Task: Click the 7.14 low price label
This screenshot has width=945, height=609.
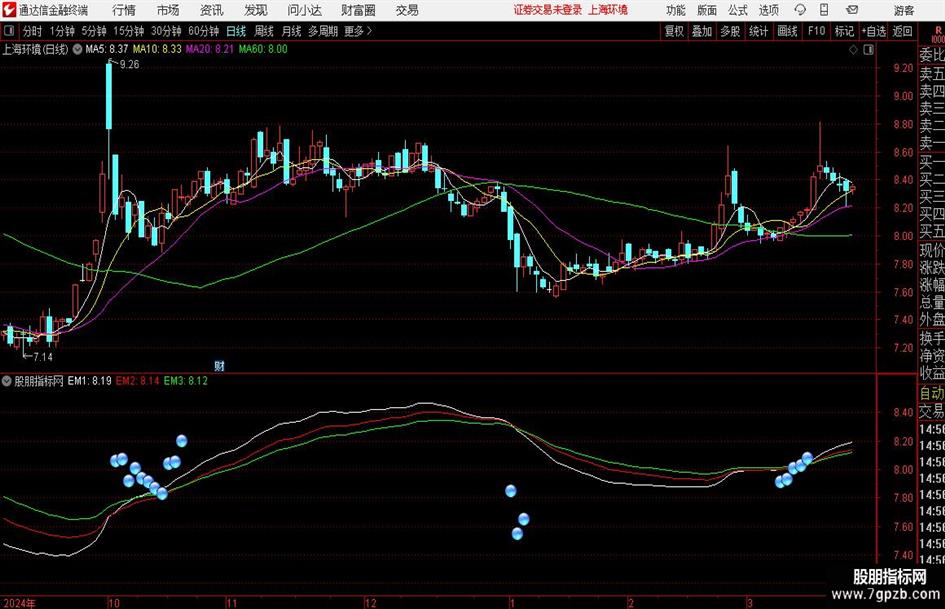Action: coord(43,357)
